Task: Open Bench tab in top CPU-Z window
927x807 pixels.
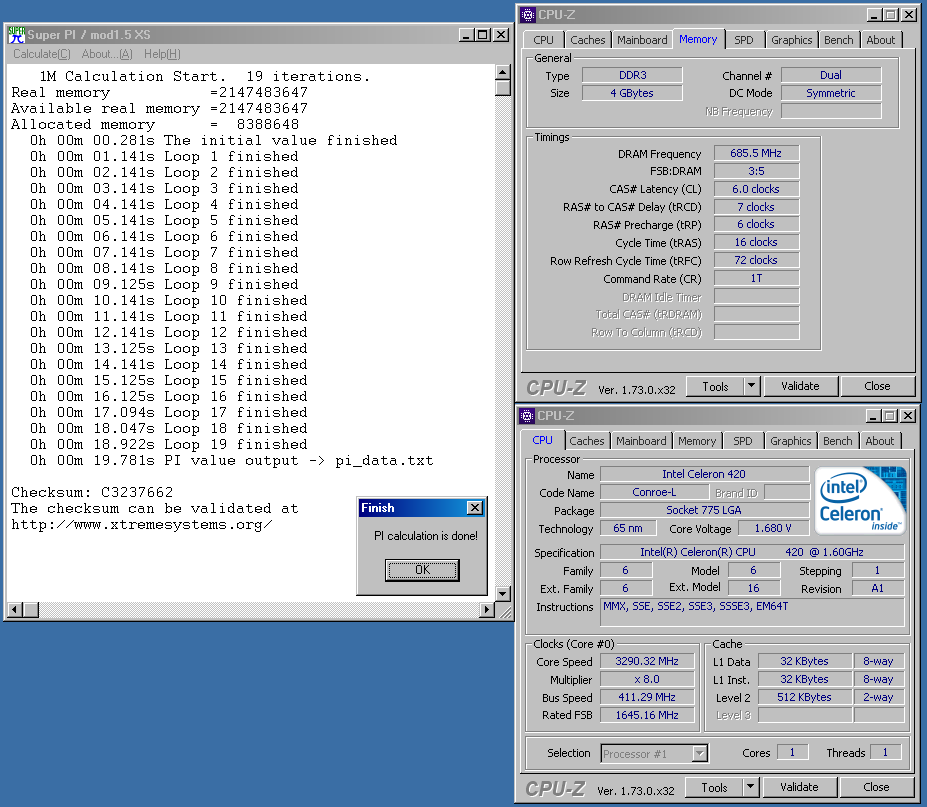Action: click(x=838, y=40)
